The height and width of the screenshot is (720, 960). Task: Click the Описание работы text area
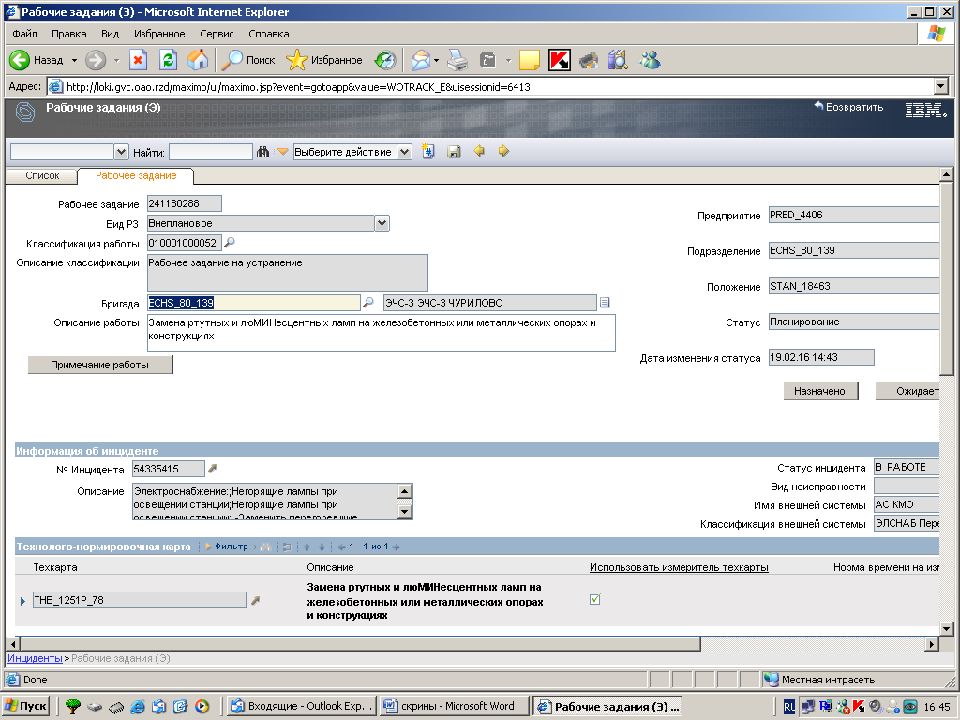click(381, 333)
